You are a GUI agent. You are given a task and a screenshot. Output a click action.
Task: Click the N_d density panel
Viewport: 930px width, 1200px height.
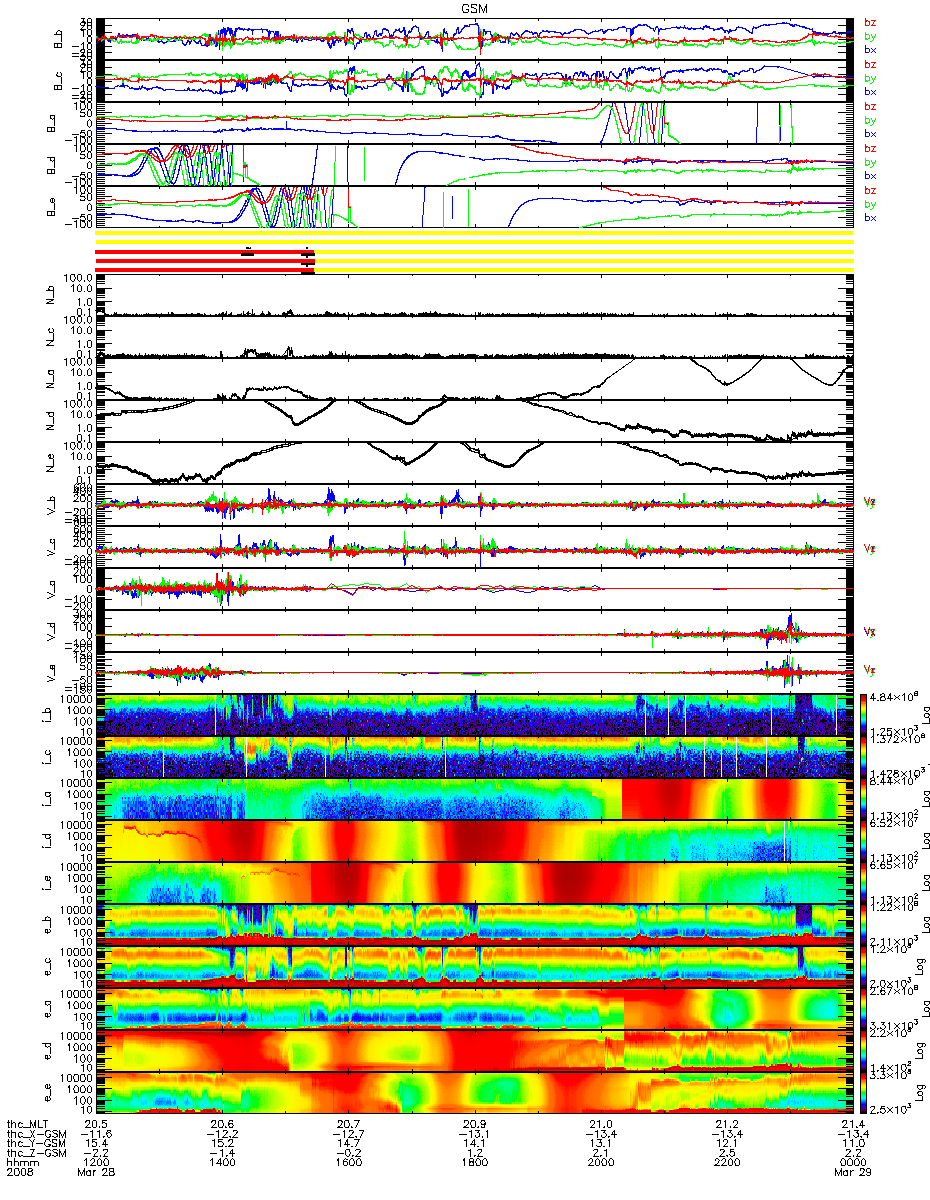click(475, 420)
